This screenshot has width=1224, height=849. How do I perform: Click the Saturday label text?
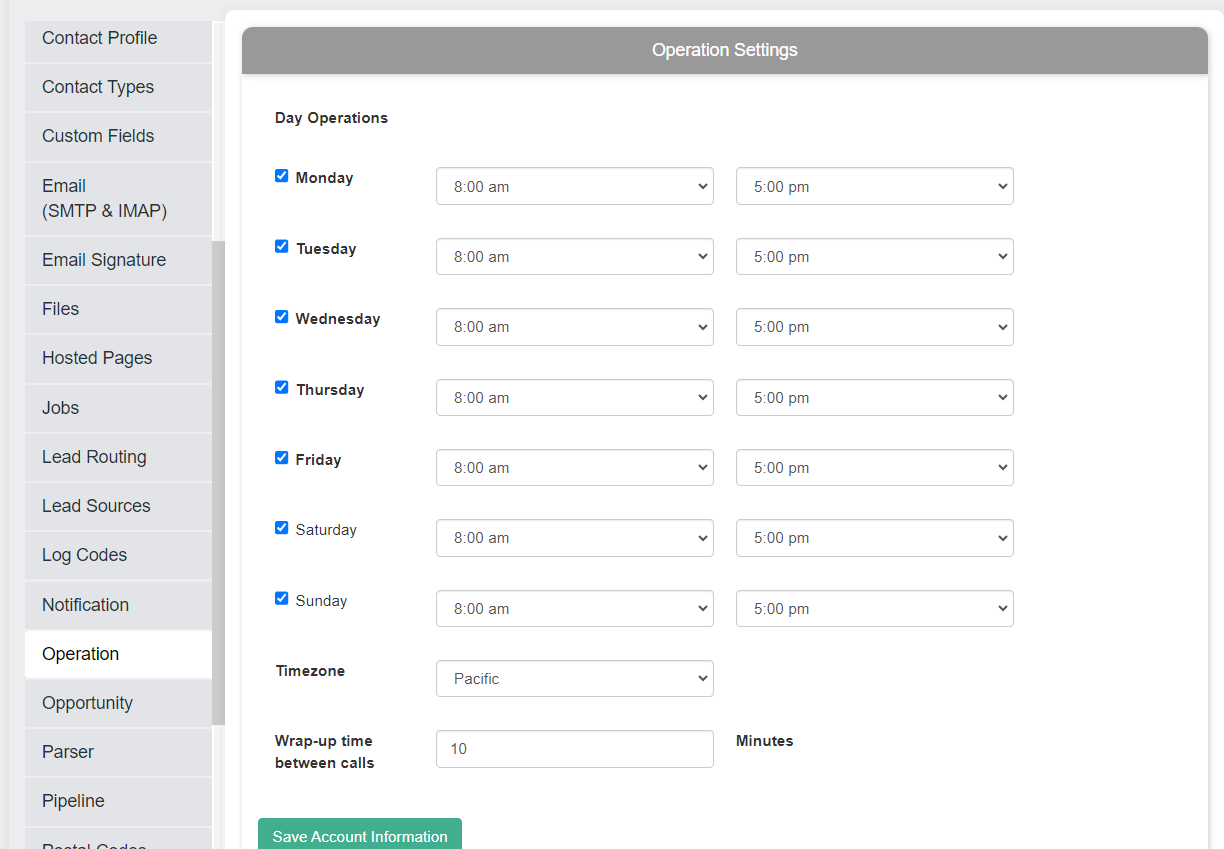pyautogui.click(x=326, y=530)
